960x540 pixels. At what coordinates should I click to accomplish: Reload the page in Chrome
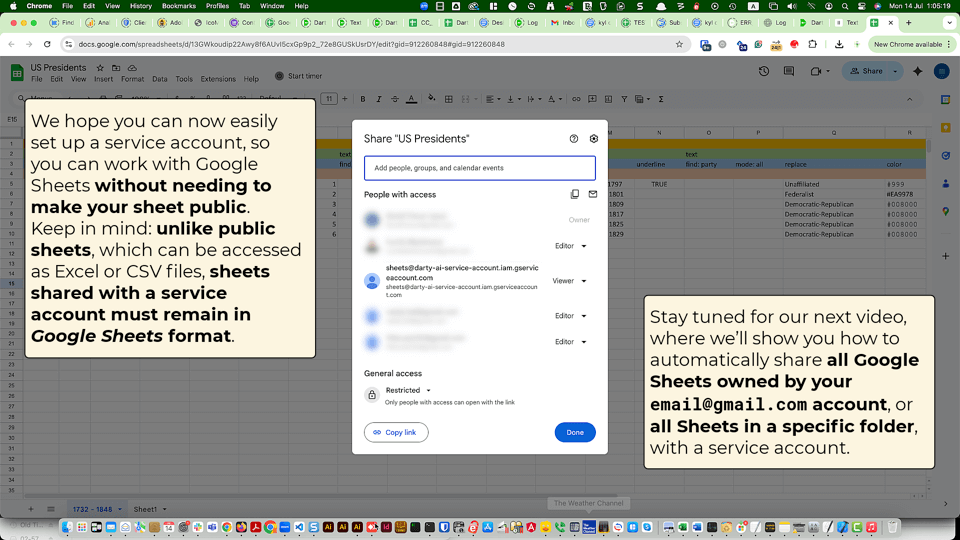point(47,44)
